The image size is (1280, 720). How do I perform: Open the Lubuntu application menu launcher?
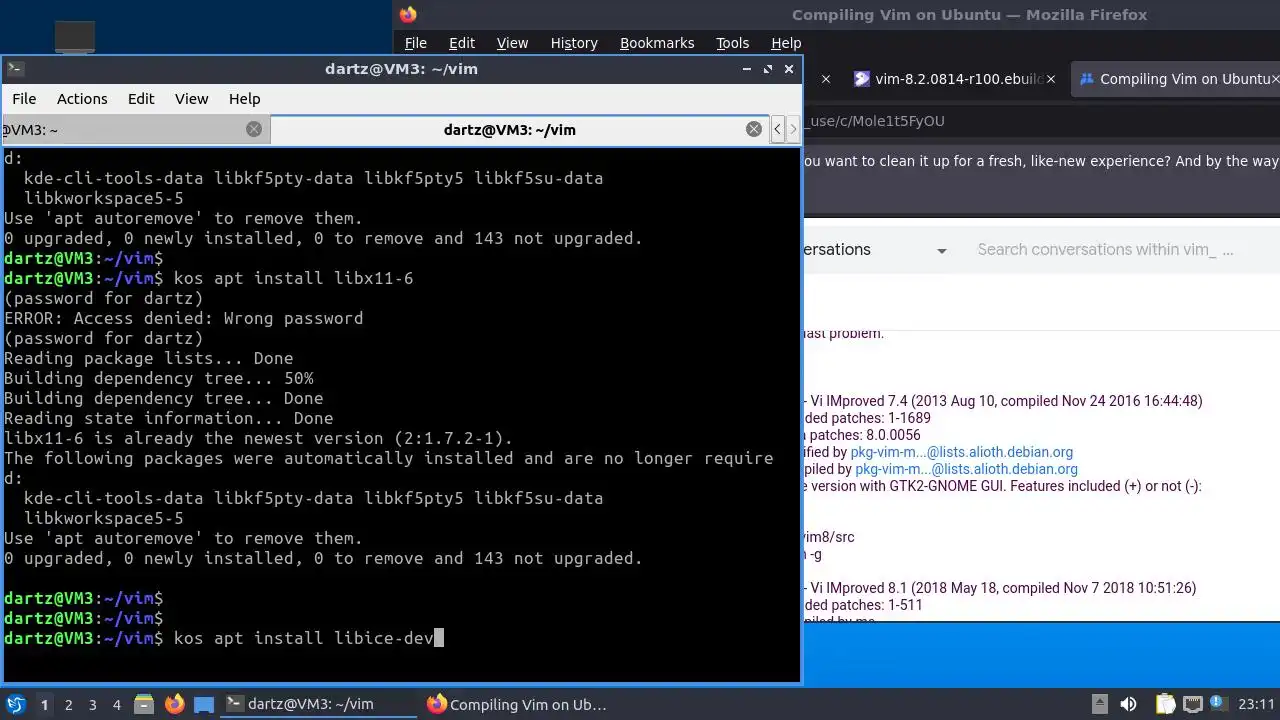pos(15,704)
